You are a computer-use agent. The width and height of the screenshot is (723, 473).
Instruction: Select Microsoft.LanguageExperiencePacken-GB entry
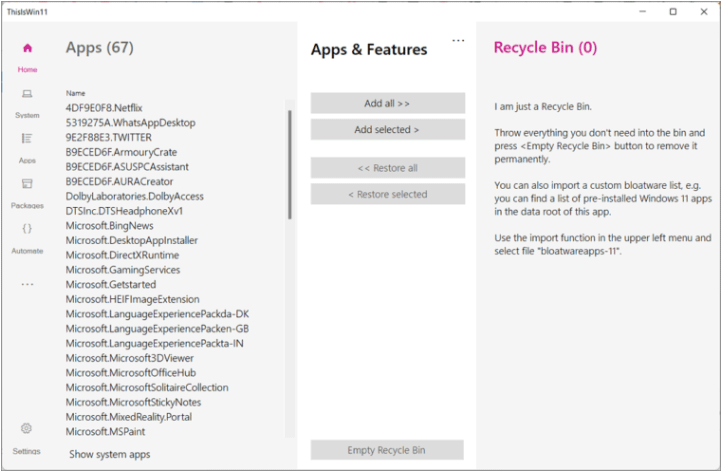point(157,329)
